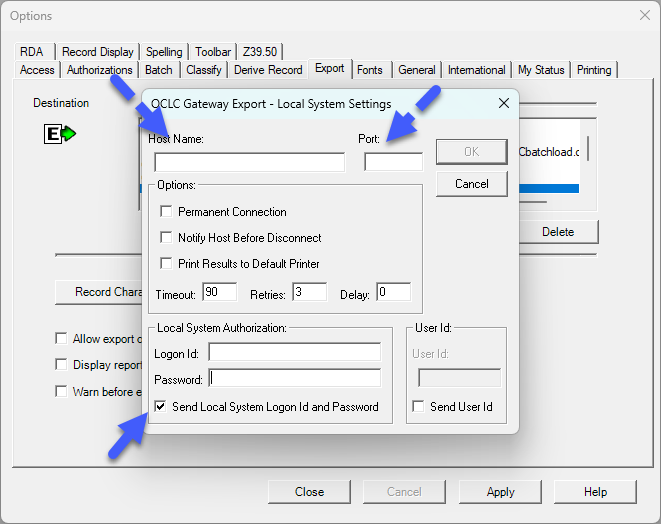
Task: Open the Record Display tab
Action: tap(98, 52)
